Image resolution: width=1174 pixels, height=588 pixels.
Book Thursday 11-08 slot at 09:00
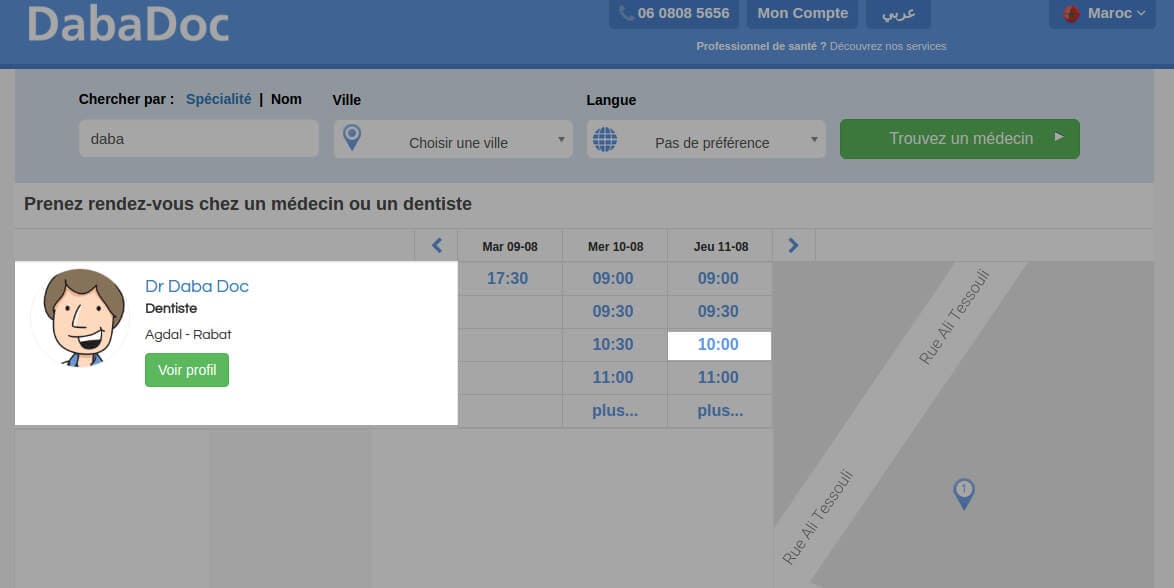tap(718, 279)
